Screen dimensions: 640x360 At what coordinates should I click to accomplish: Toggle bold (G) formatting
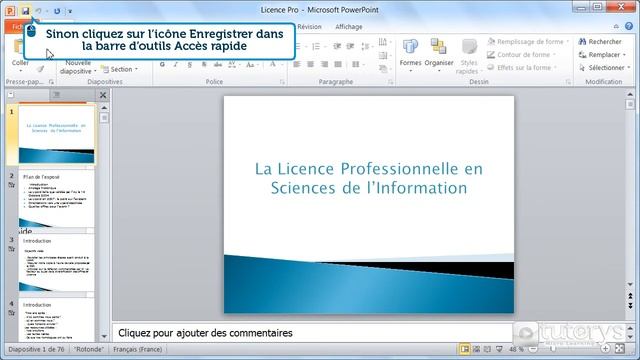click(x=162, y=64)
